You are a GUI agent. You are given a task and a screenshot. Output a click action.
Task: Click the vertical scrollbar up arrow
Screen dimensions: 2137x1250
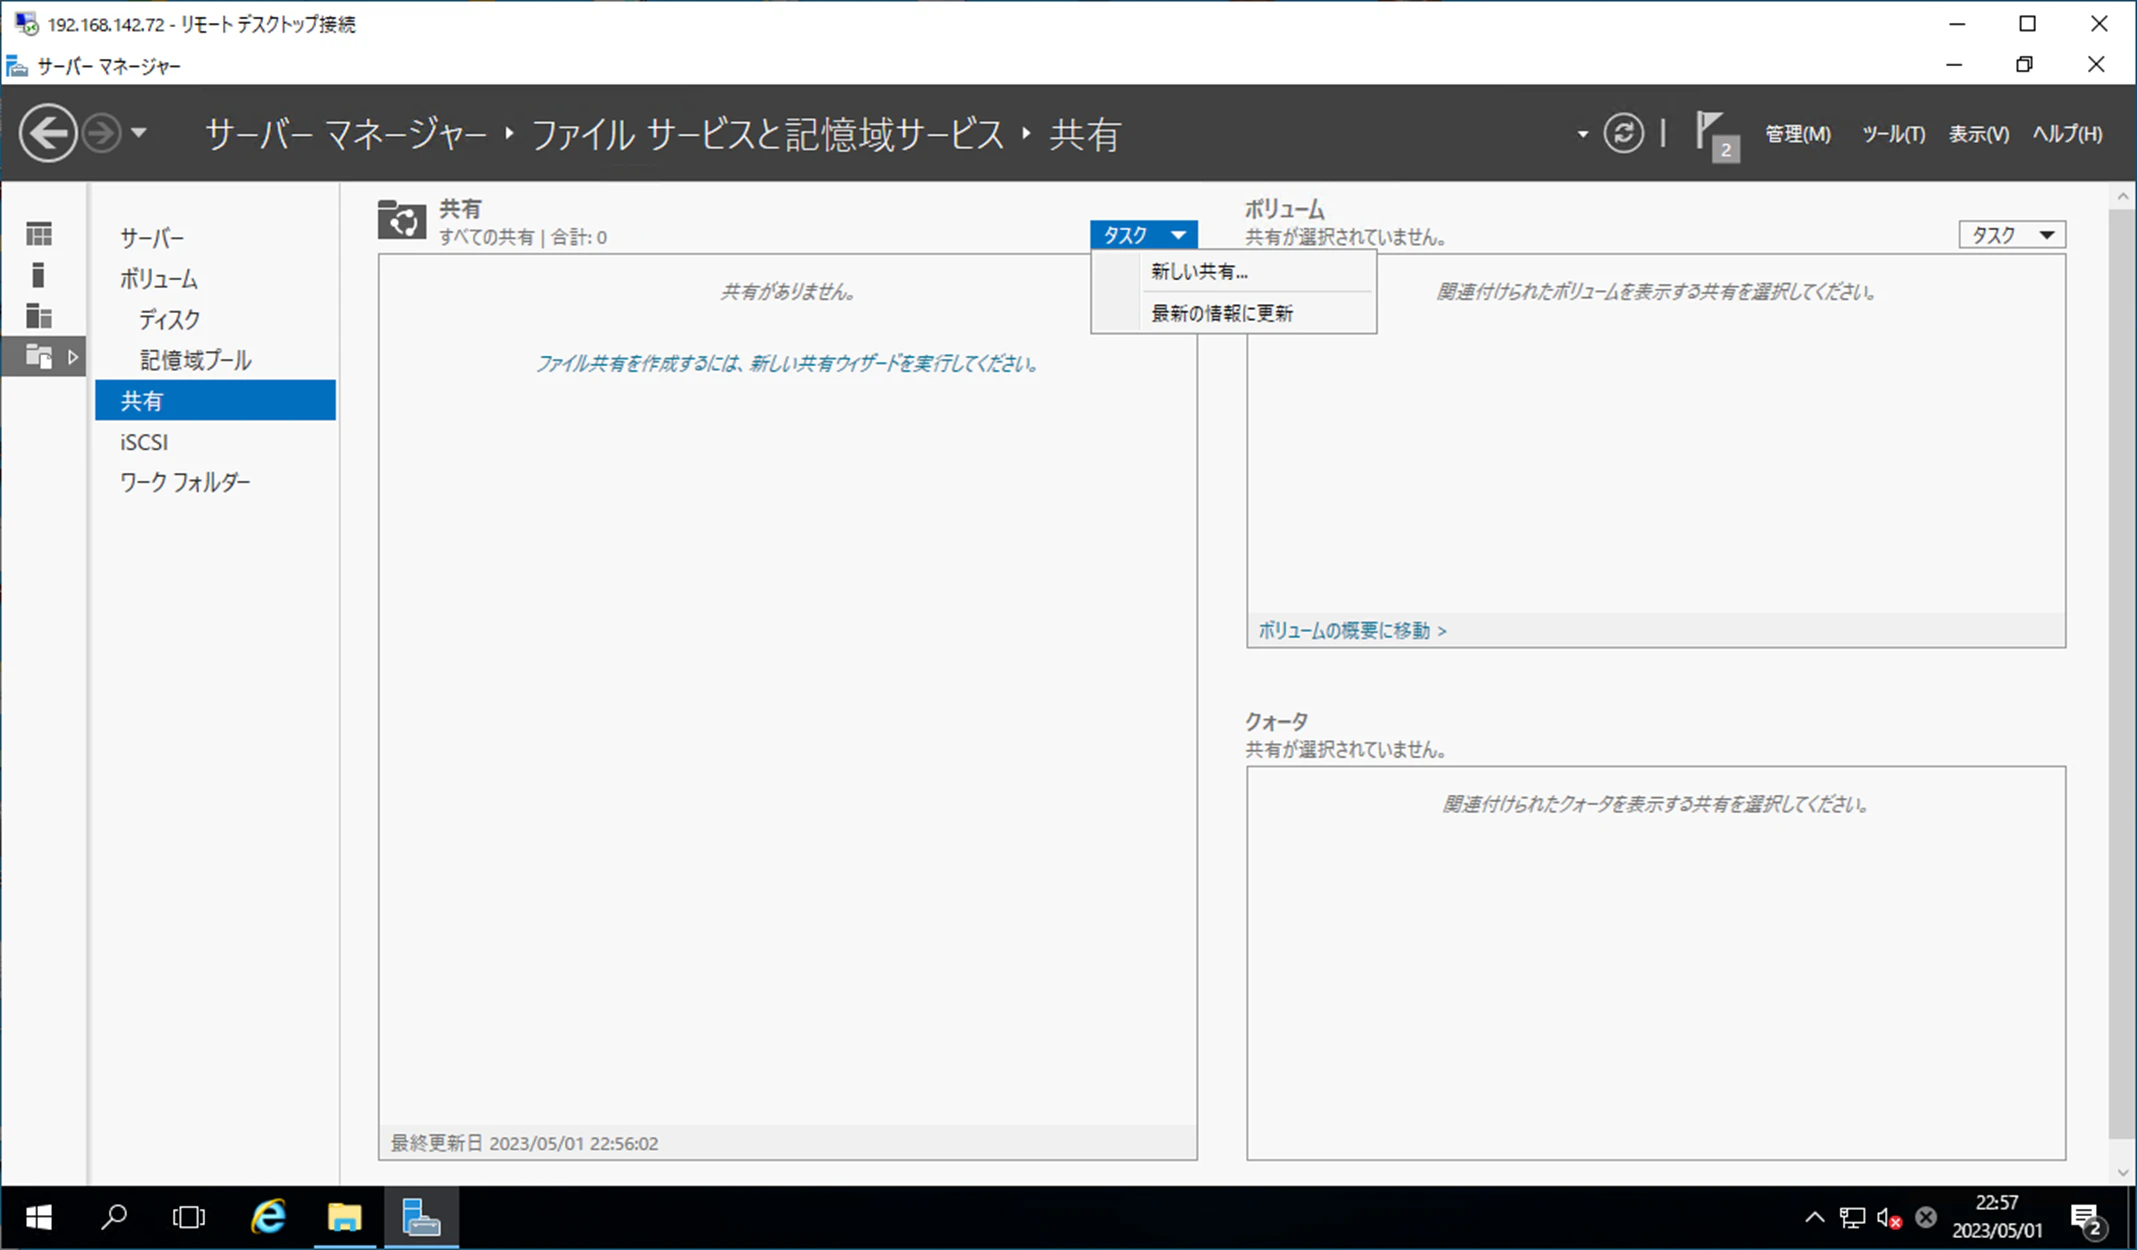pos(2122,197)
